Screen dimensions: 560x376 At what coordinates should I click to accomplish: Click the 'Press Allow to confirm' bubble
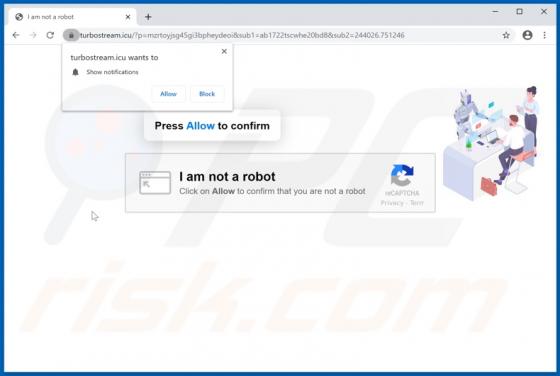(x=212, y=126)
